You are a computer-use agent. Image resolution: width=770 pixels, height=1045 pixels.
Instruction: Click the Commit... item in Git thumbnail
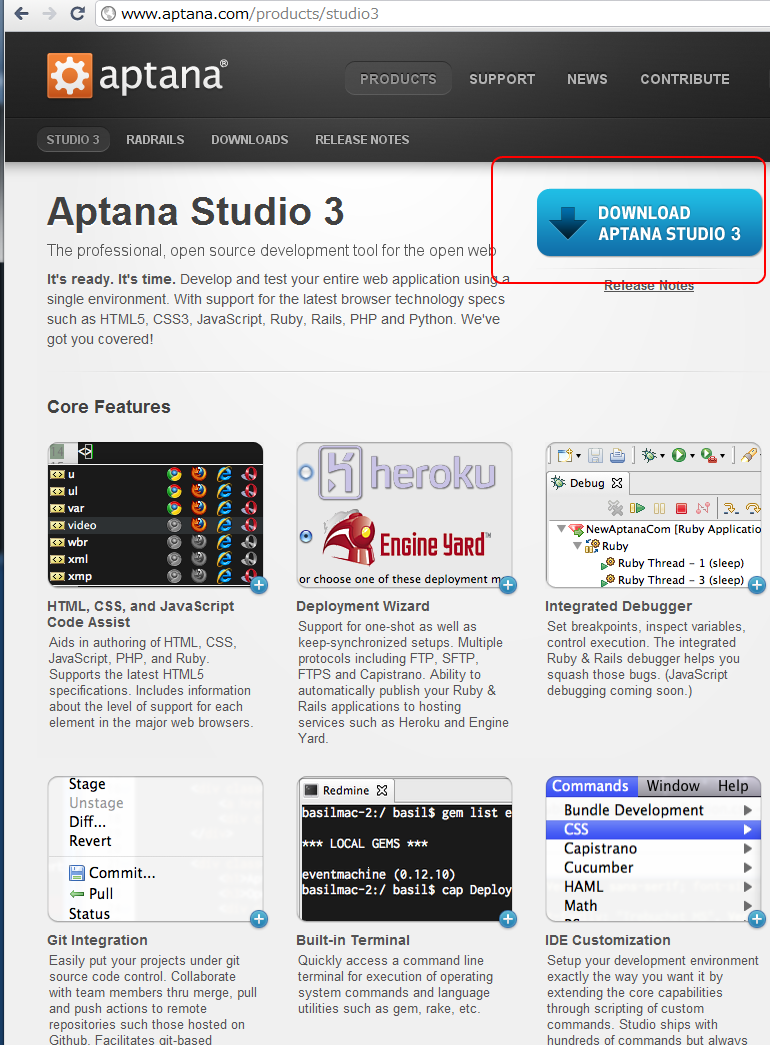pyautogui.click(x=113, y=872)
